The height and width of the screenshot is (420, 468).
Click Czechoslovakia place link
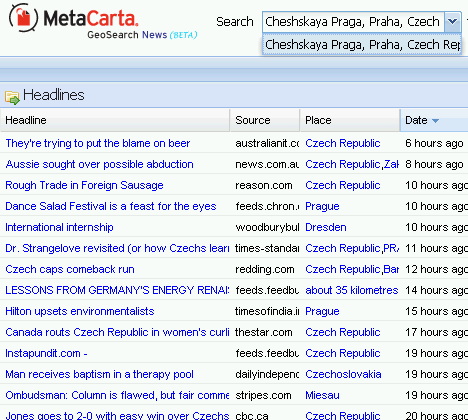pos(343,374)
